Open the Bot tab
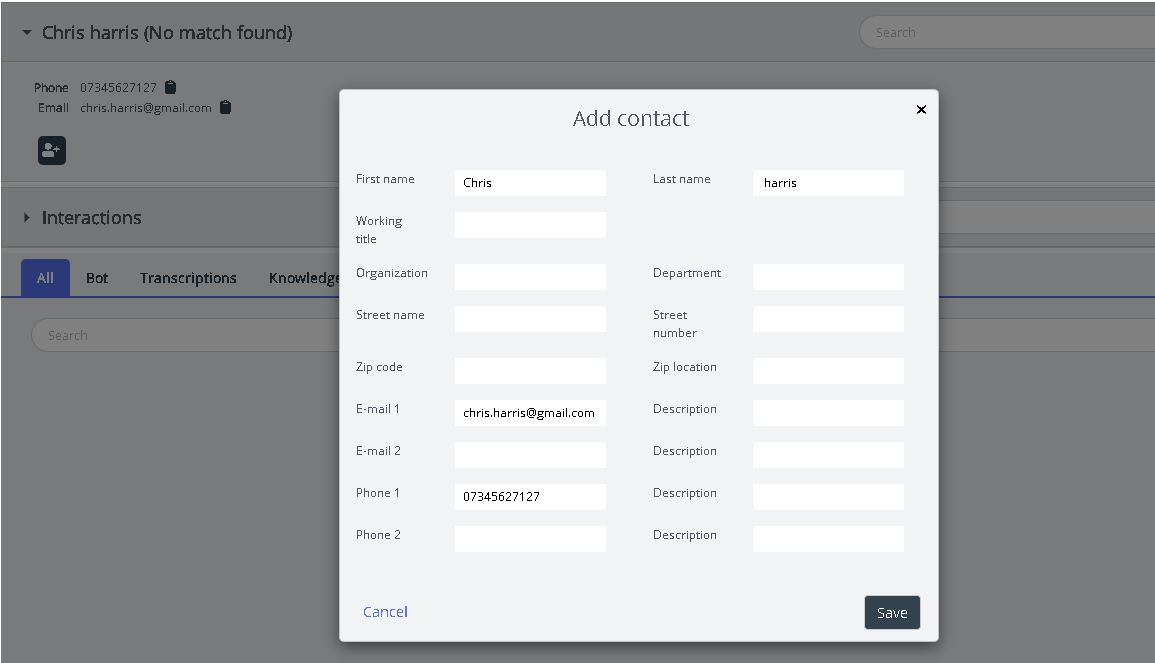Image resolution: width=1155 pixels, height=663 pixels. pyautogui.click(x=97, y=278)
